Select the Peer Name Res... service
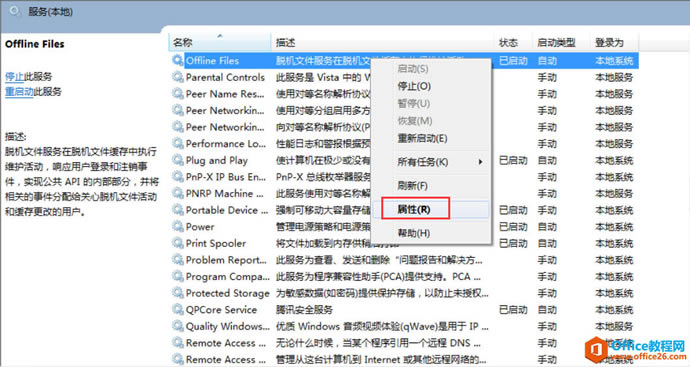690x367 pixels. coord(225,94)
